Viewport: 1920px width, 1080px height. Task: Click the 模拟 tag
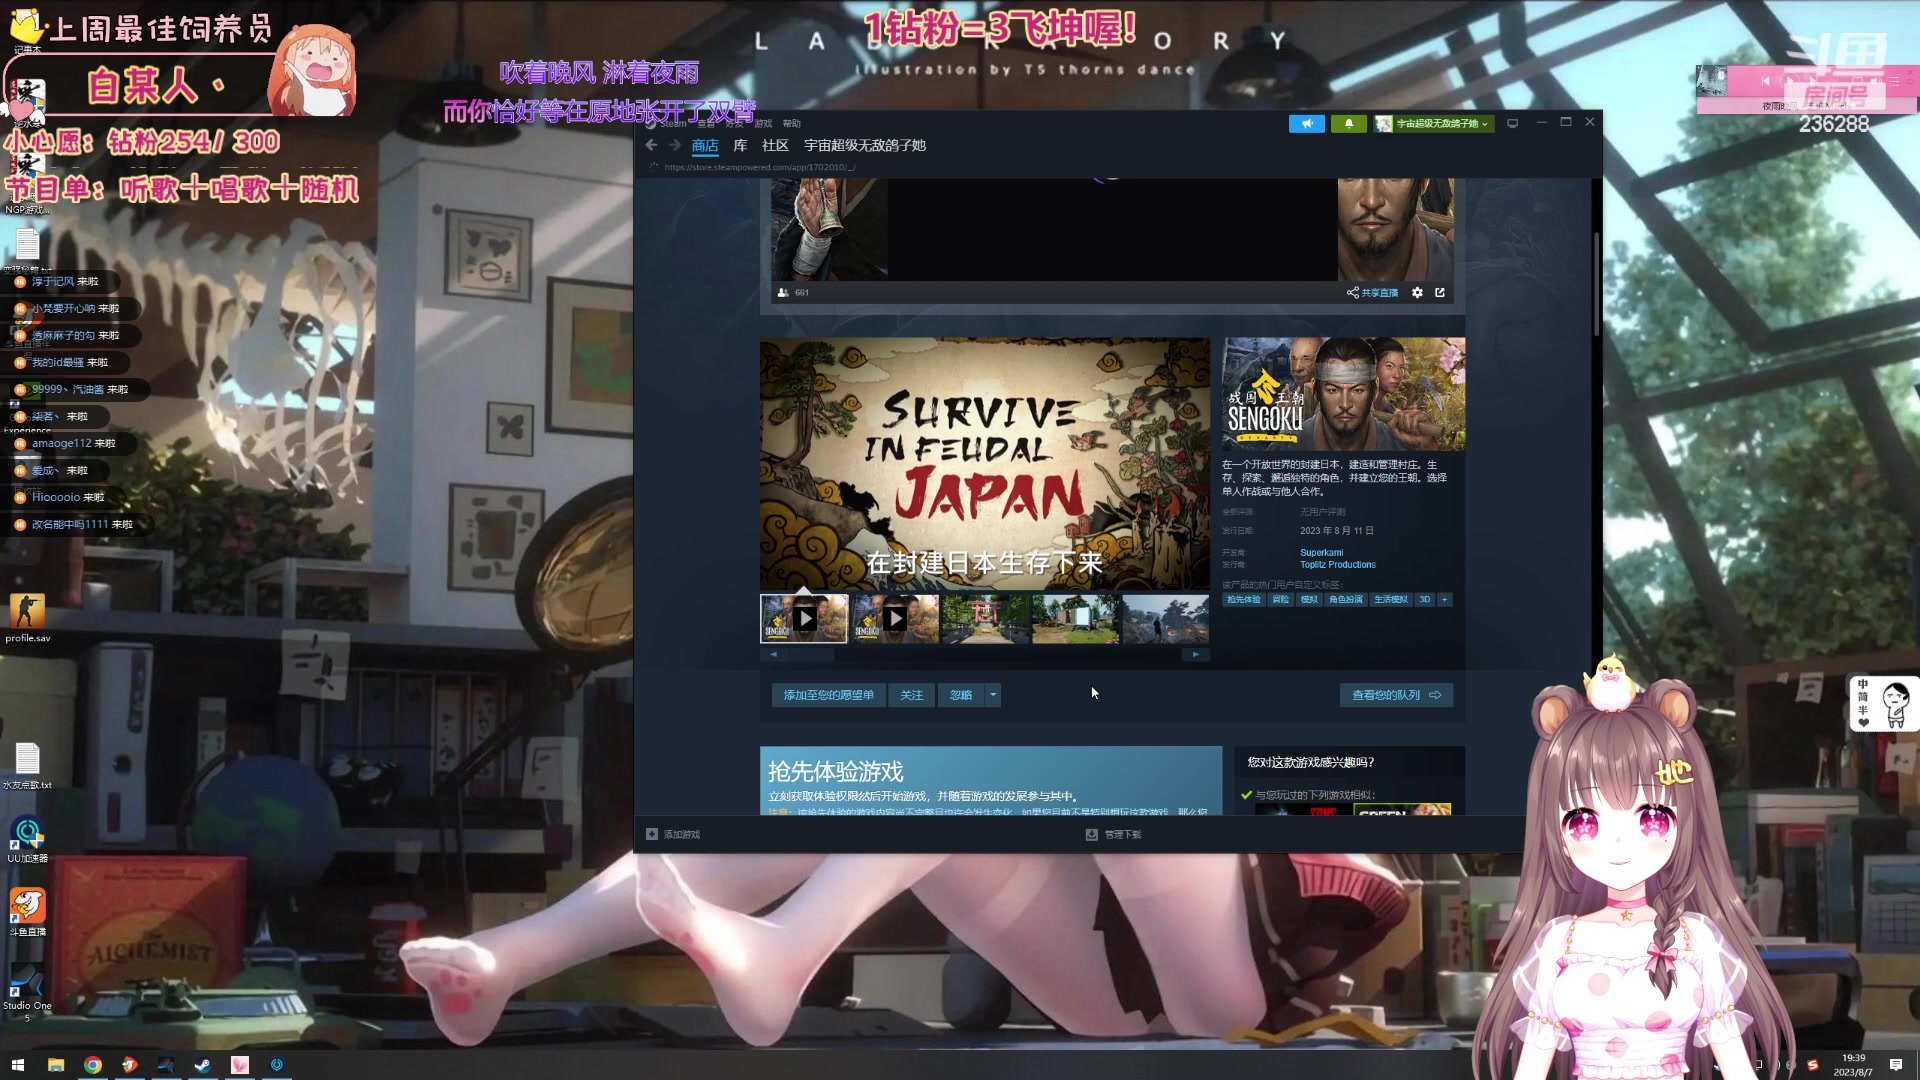click(1309, 600)
